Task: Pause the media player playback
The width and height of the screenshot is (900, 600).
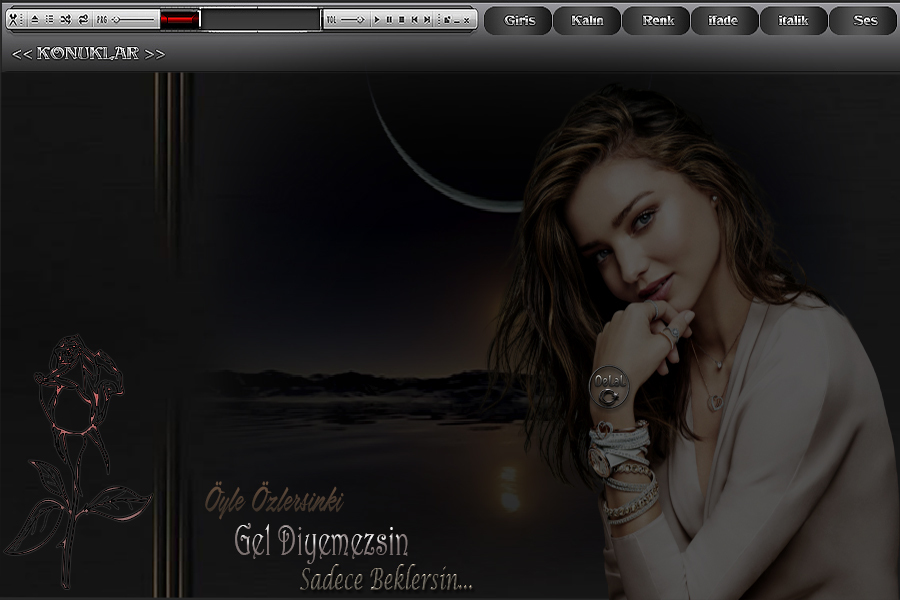Action: (x=389, y=19)
